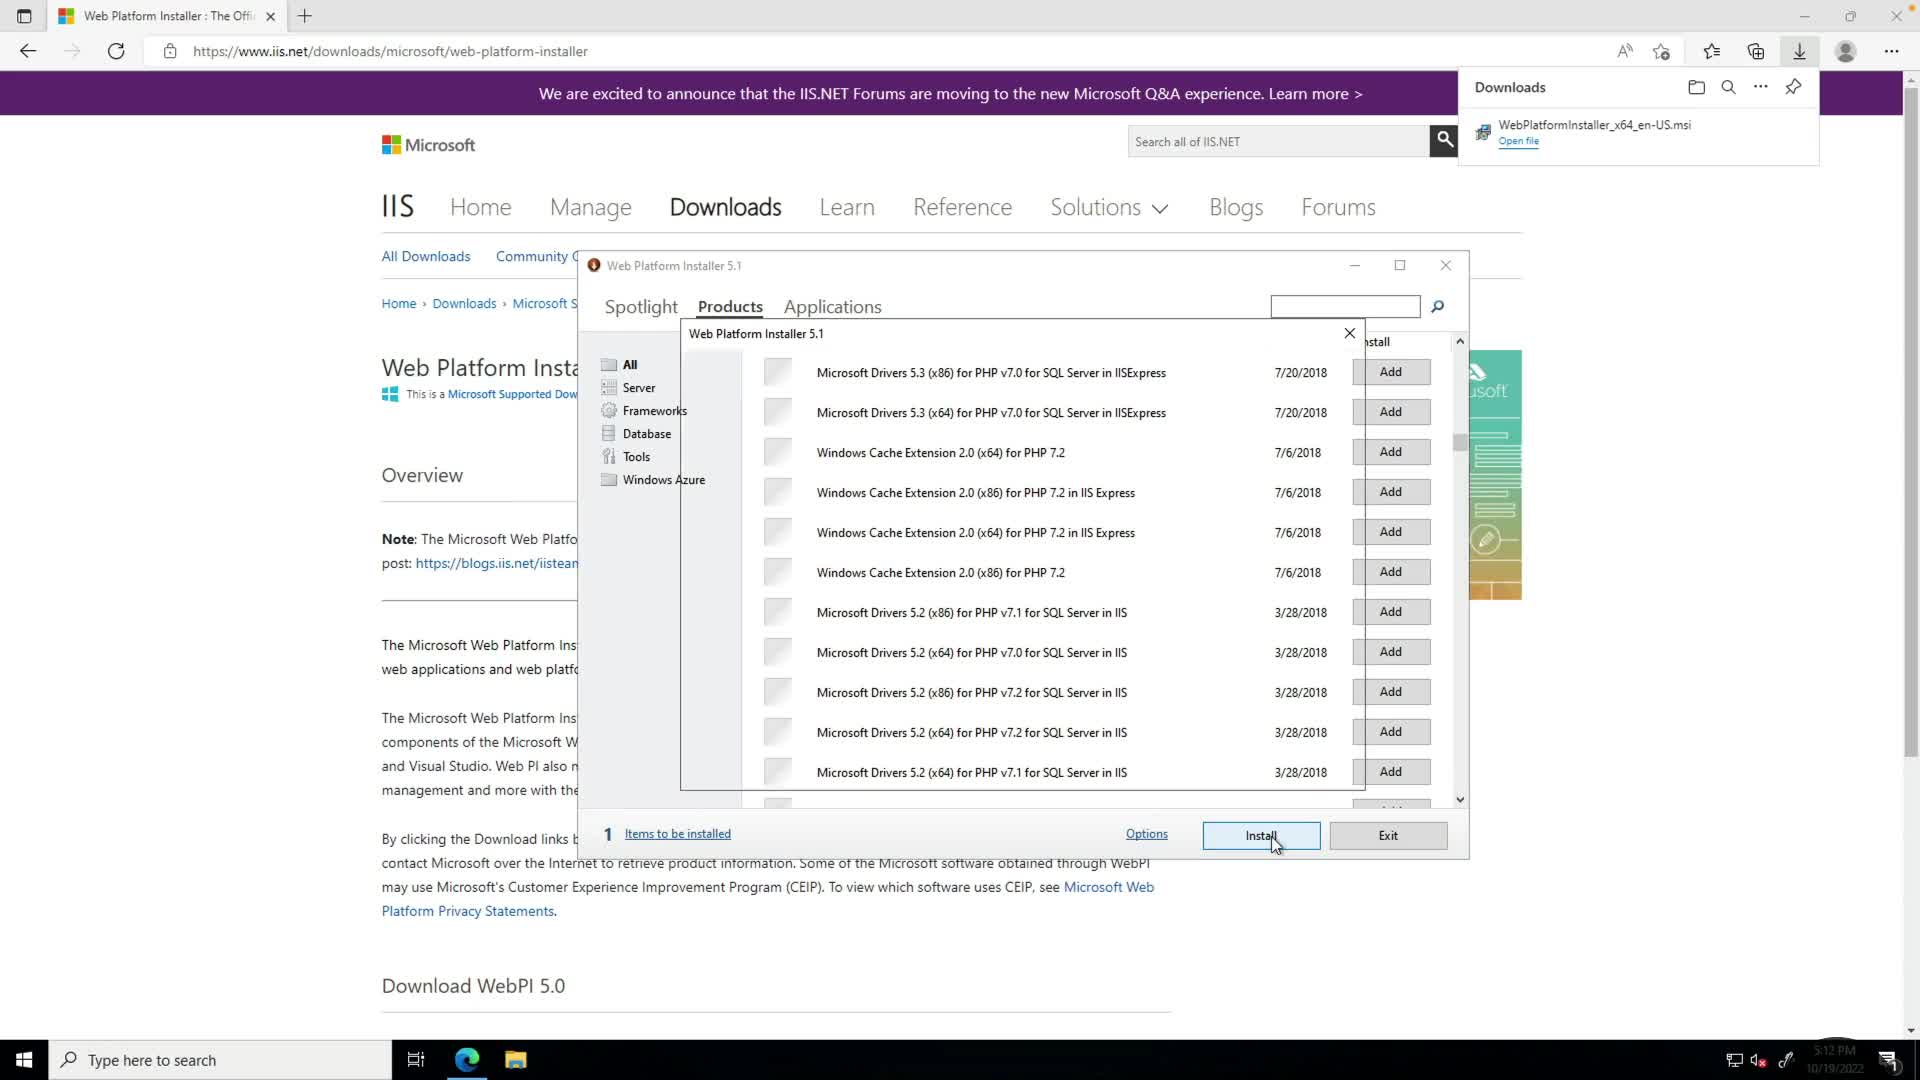Open the browser Collections icon
This screenshot has width=1920, height=1080.
point(1755,51)
